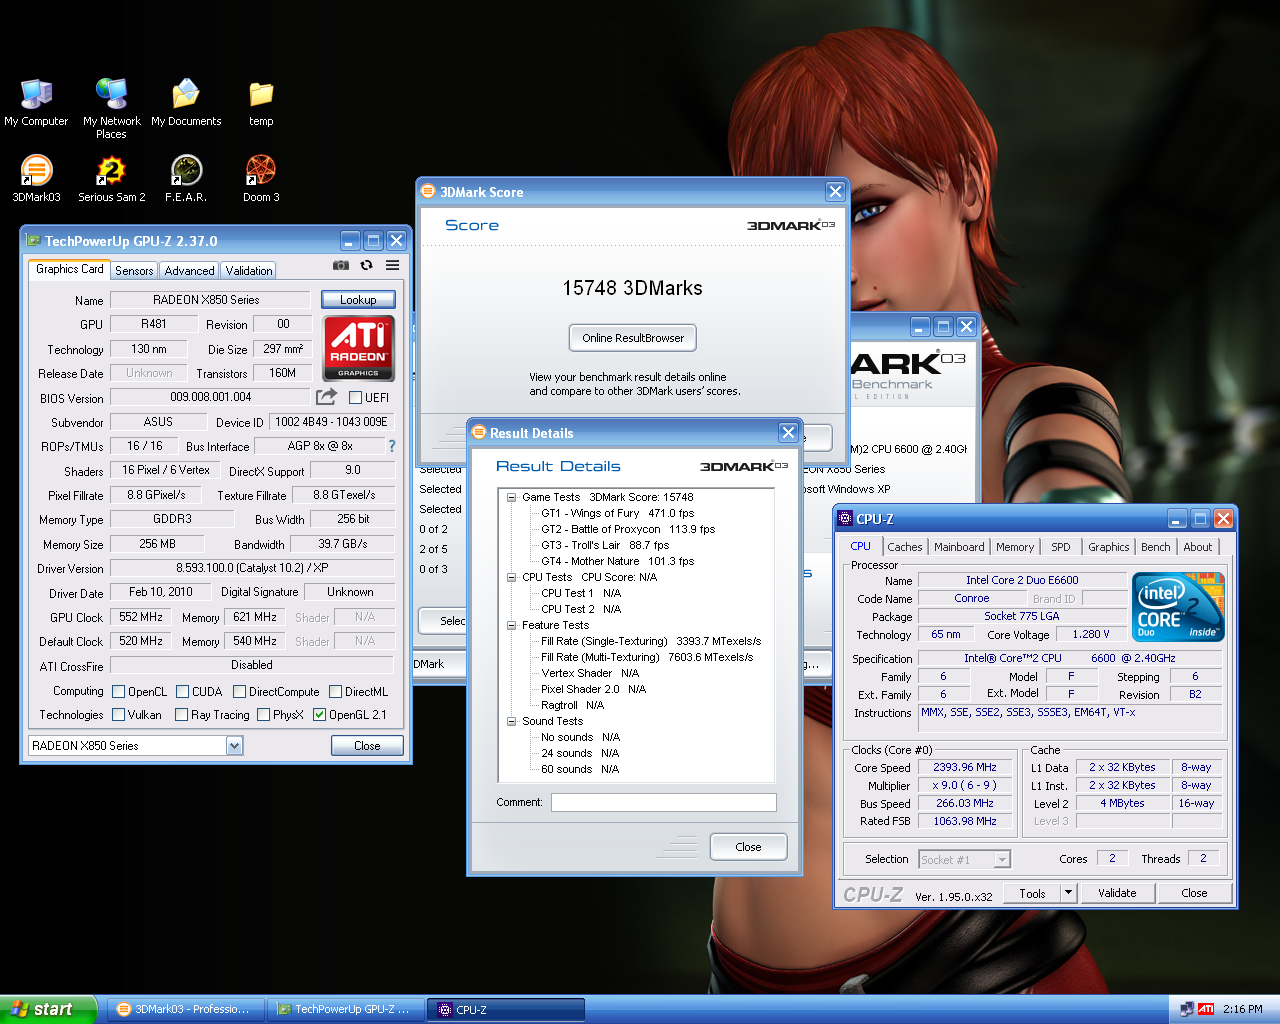Switch to GPU-Z Validation tab
Viewport: 1280px width, 1024px height.
point(249,271)
